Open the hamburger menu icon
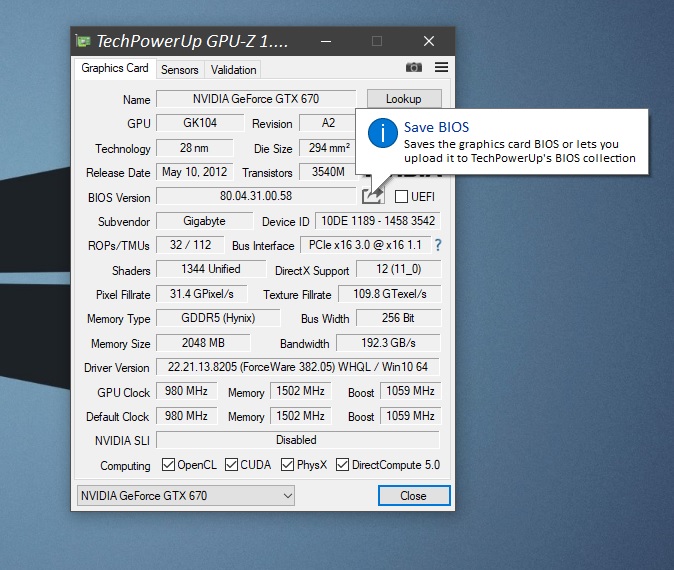 coord(441,68)
